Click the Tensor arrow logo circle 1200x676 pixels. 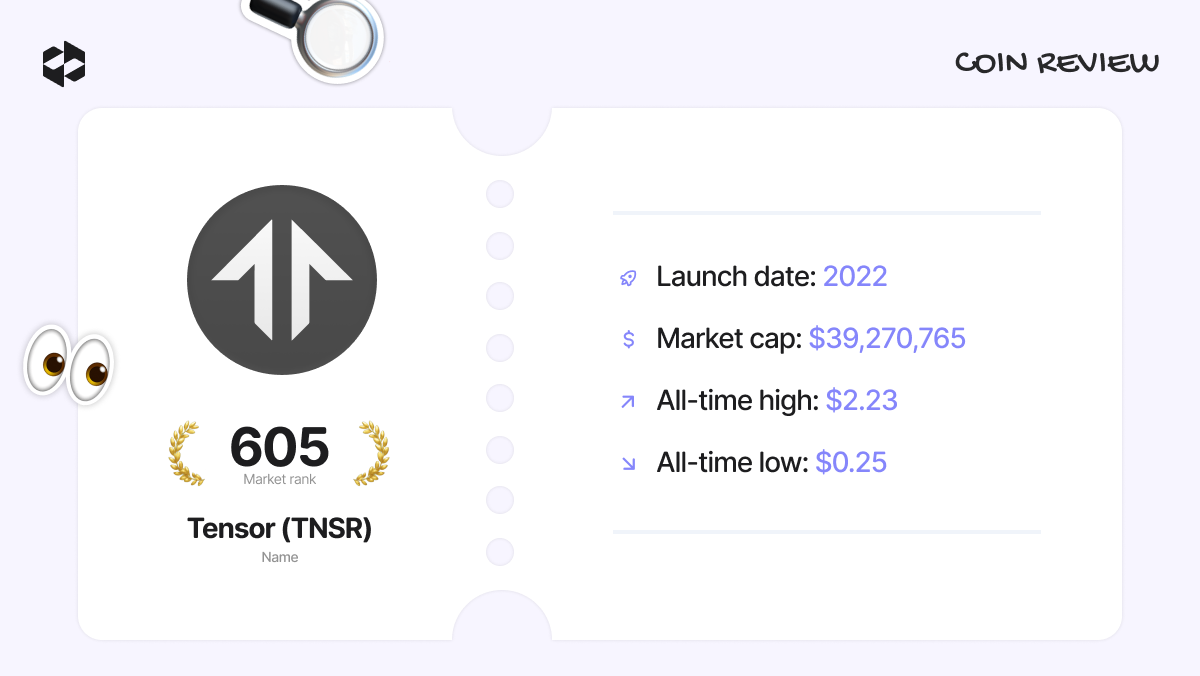coord(282,279)
